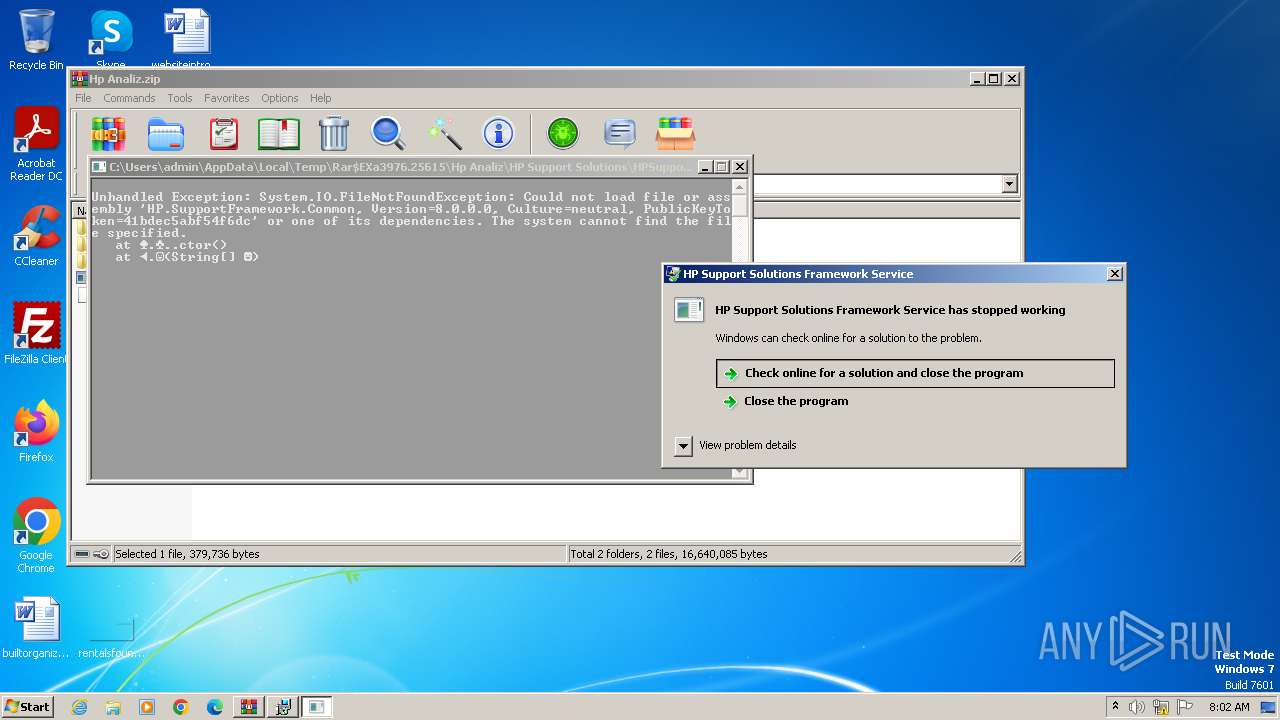Select the rentalsfoun desktop file

tap(110, 636)
